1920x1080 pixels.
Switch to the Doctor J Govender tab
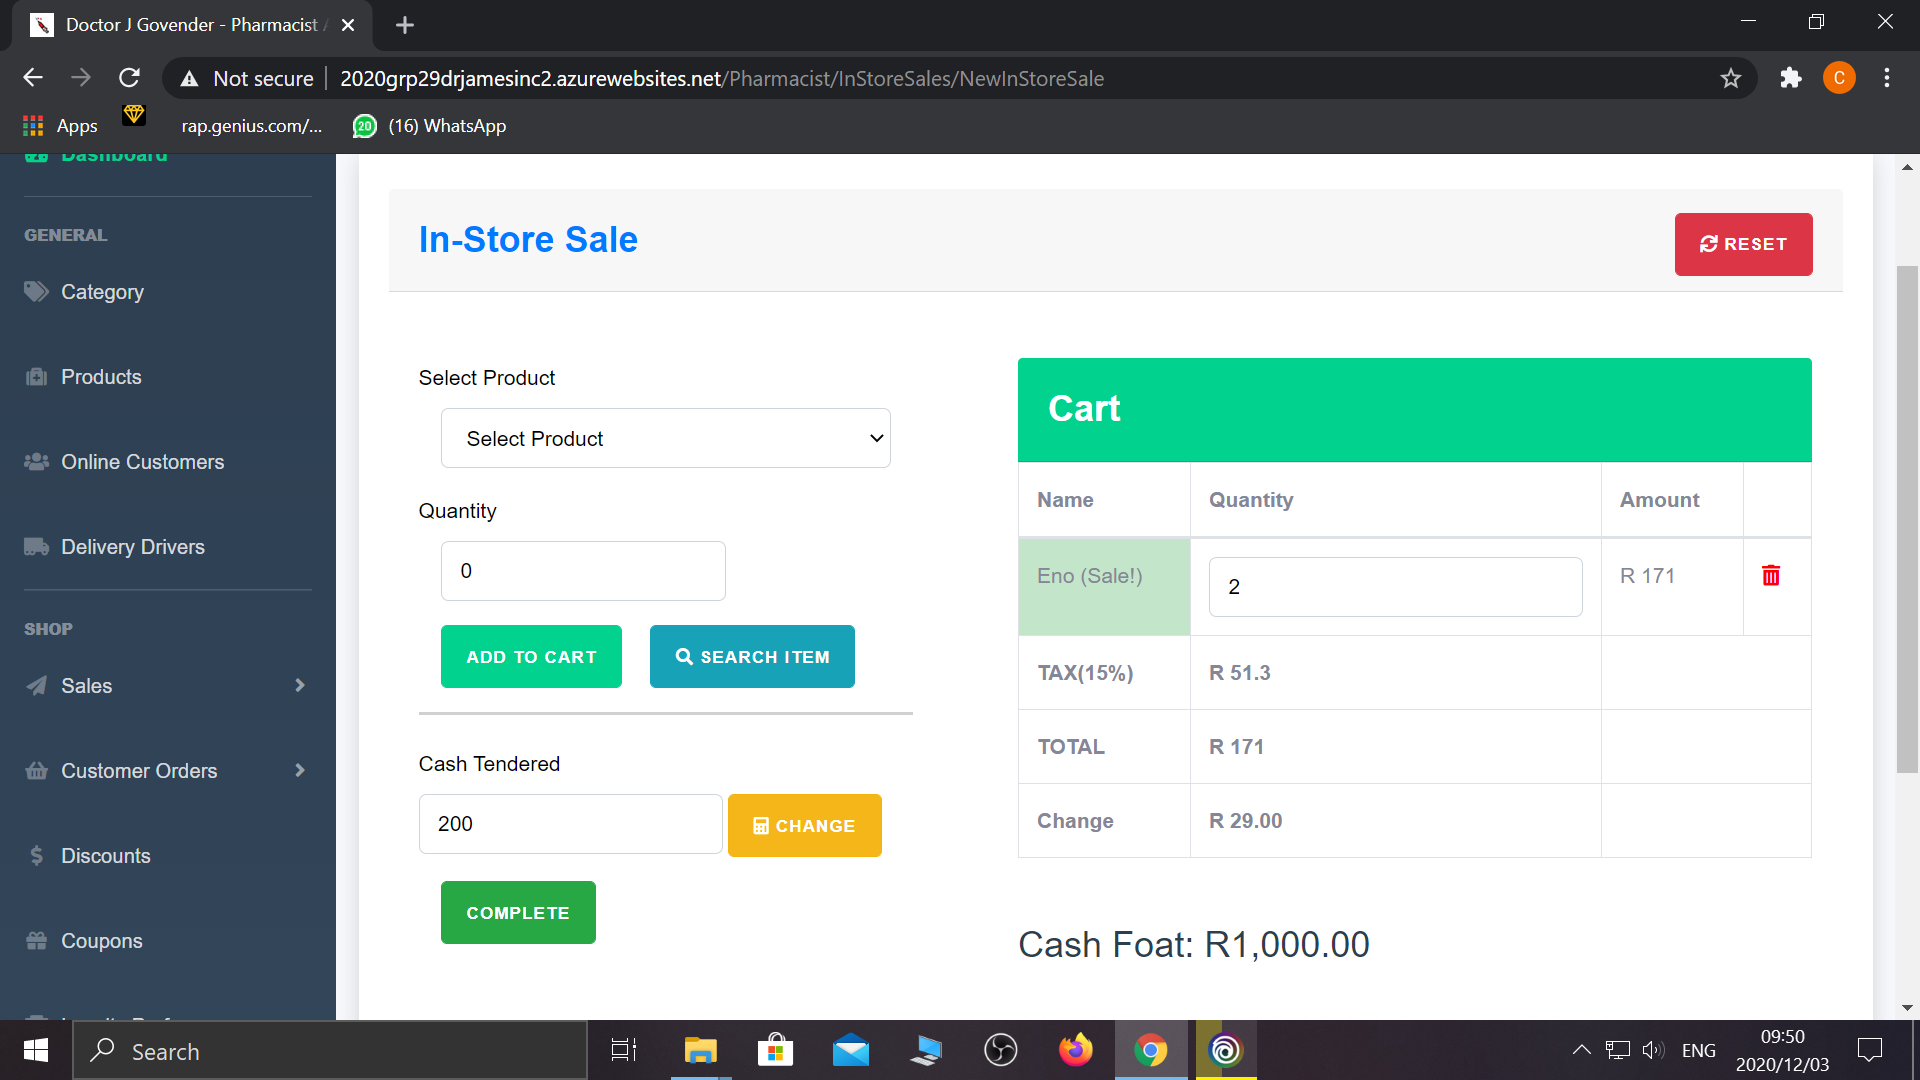[x=190, y=24]
